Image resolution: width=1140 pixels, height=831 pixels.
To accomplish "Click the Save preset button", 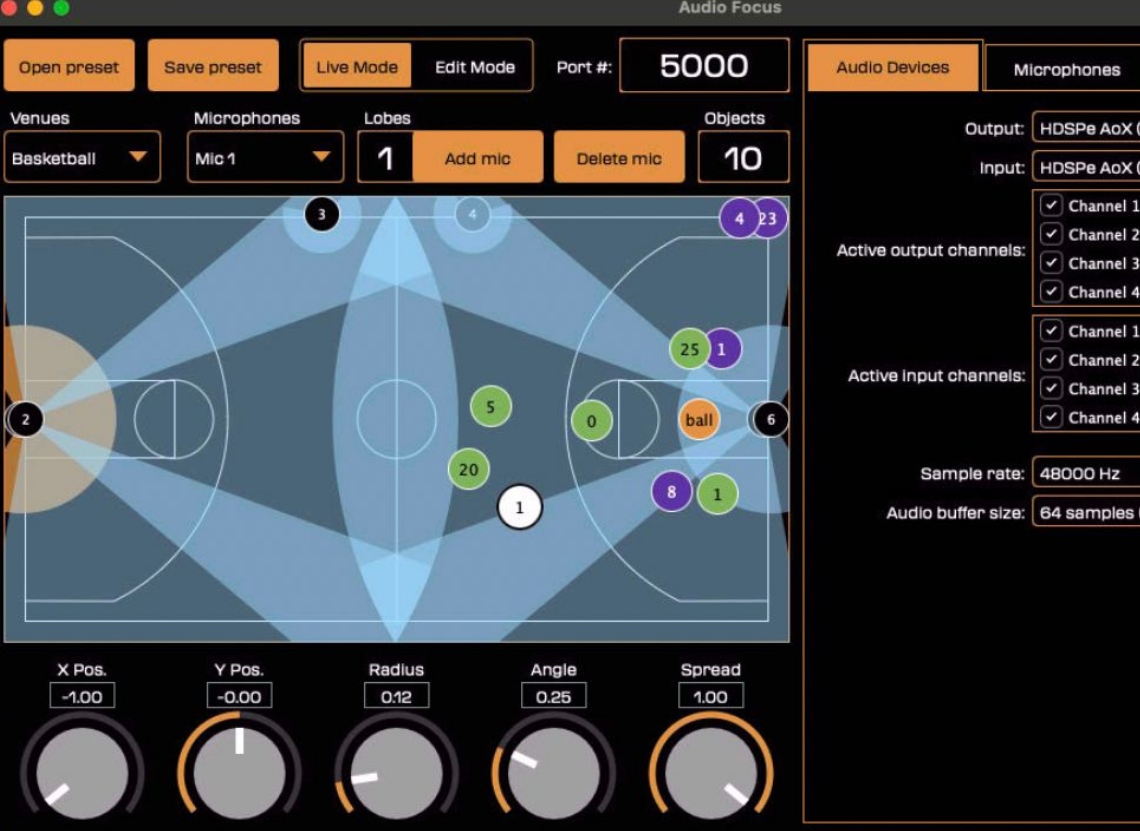I will pyautogui.click(x=213, y=67).
